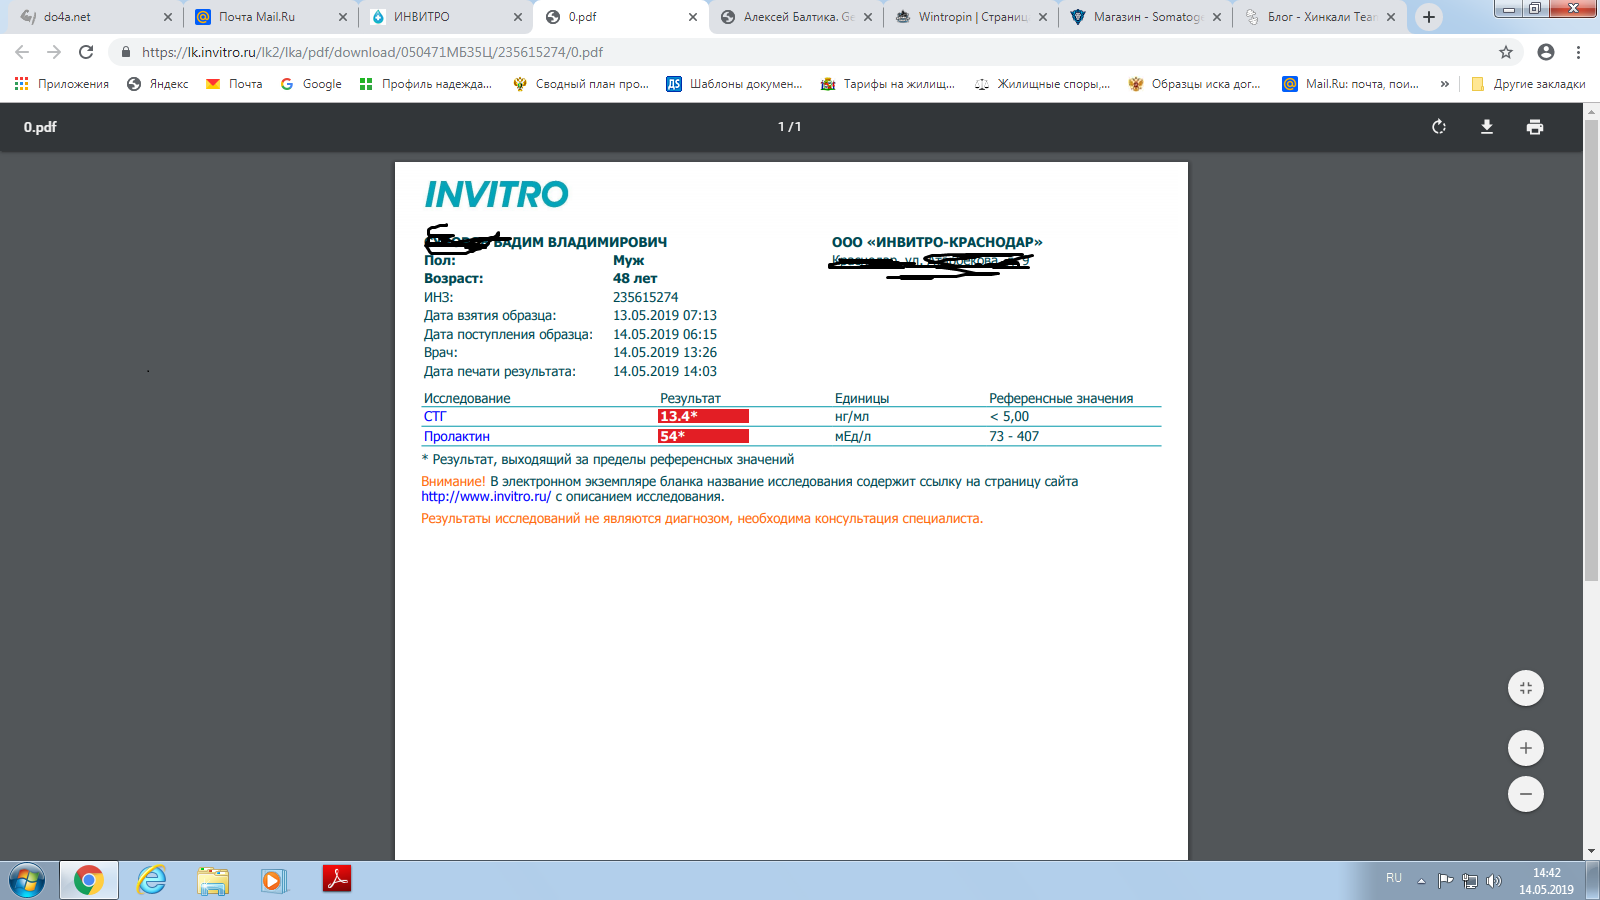
Task: Open Chrome three-dot menu
Action: [x=1579, y=52]
